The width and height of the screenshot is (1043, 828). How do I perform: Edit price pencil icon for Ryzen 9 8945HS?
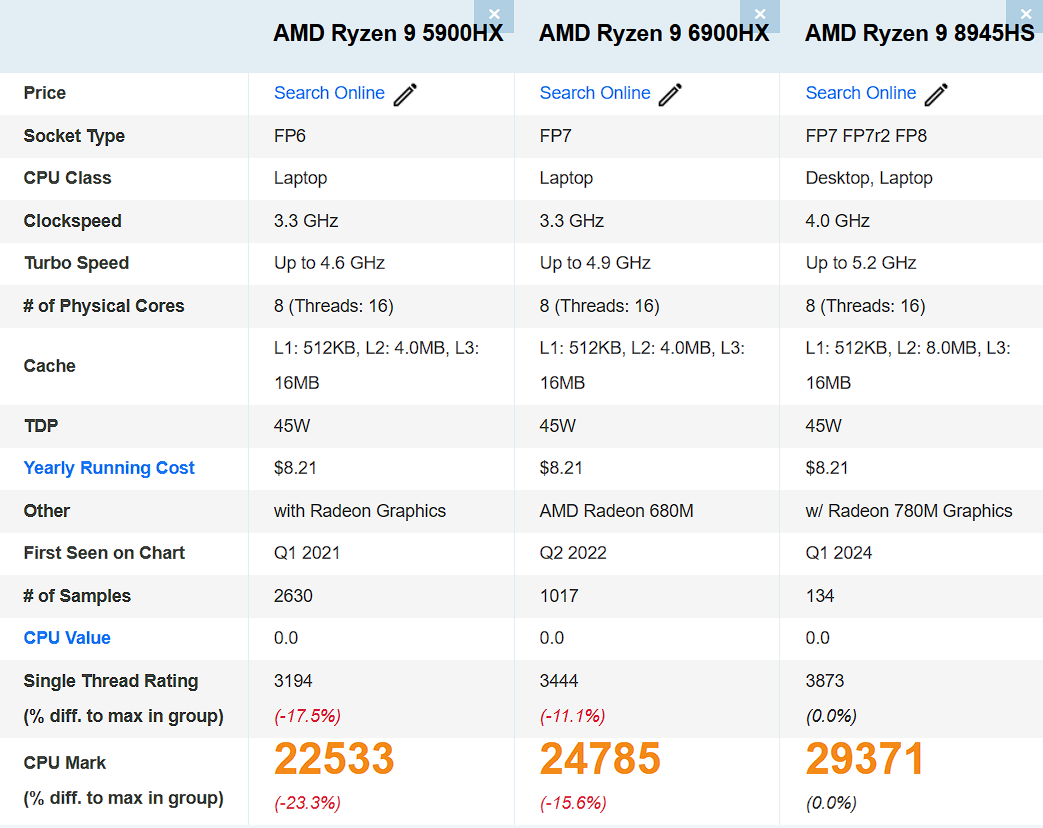point(937,94)
